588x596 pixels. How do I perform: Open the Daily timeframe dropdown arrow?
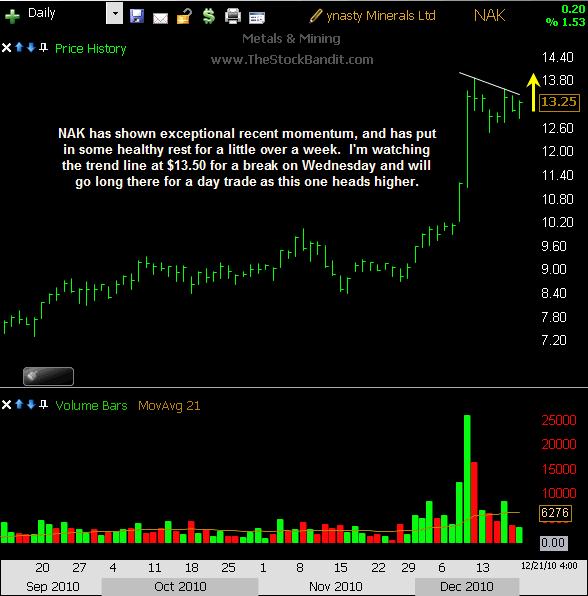(x=114, y=13)
